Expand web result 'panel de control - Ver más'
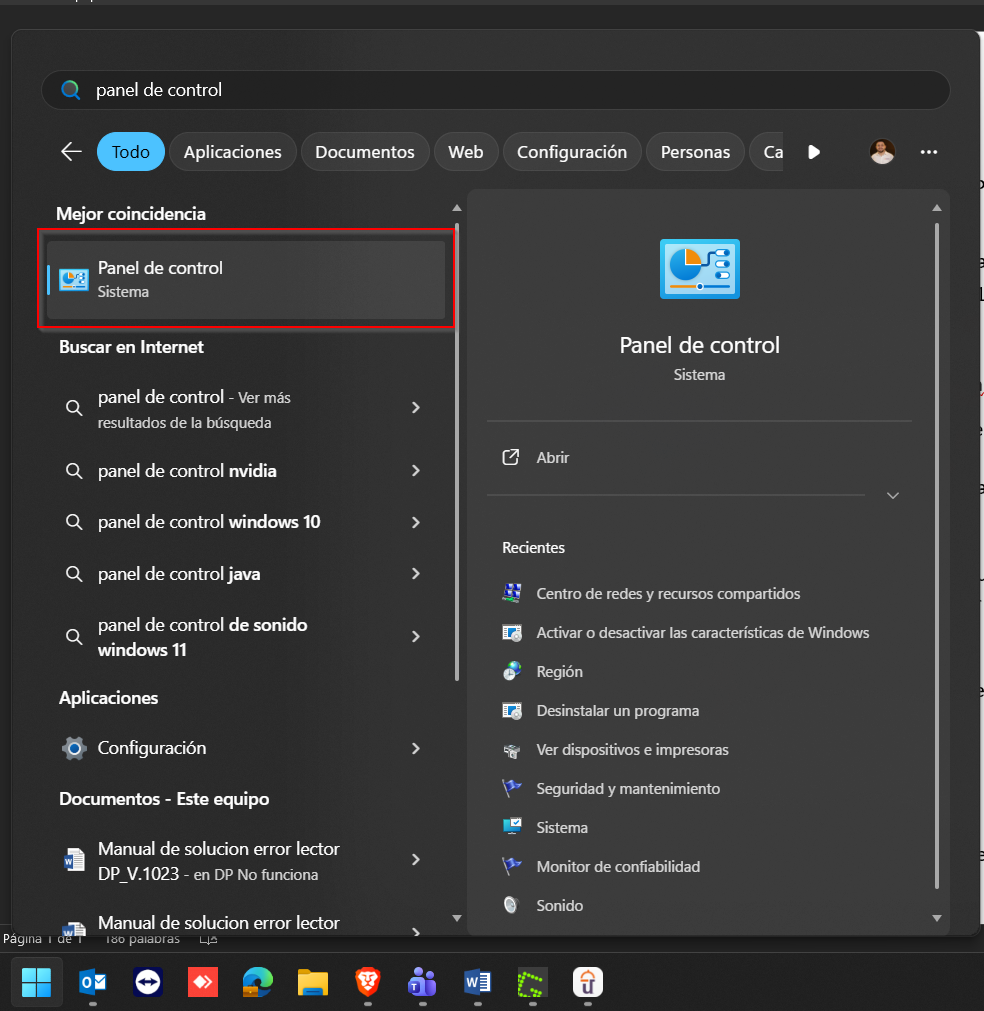984x1011 pixels. [416, 407]
